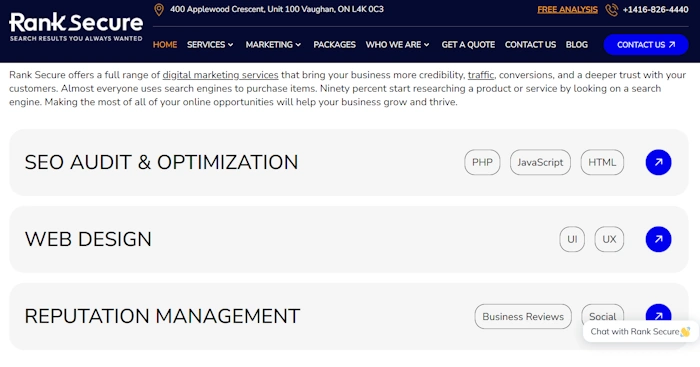Screen dimensions: 700x367
Task: Select the UI tag
Action: point(572,239)
